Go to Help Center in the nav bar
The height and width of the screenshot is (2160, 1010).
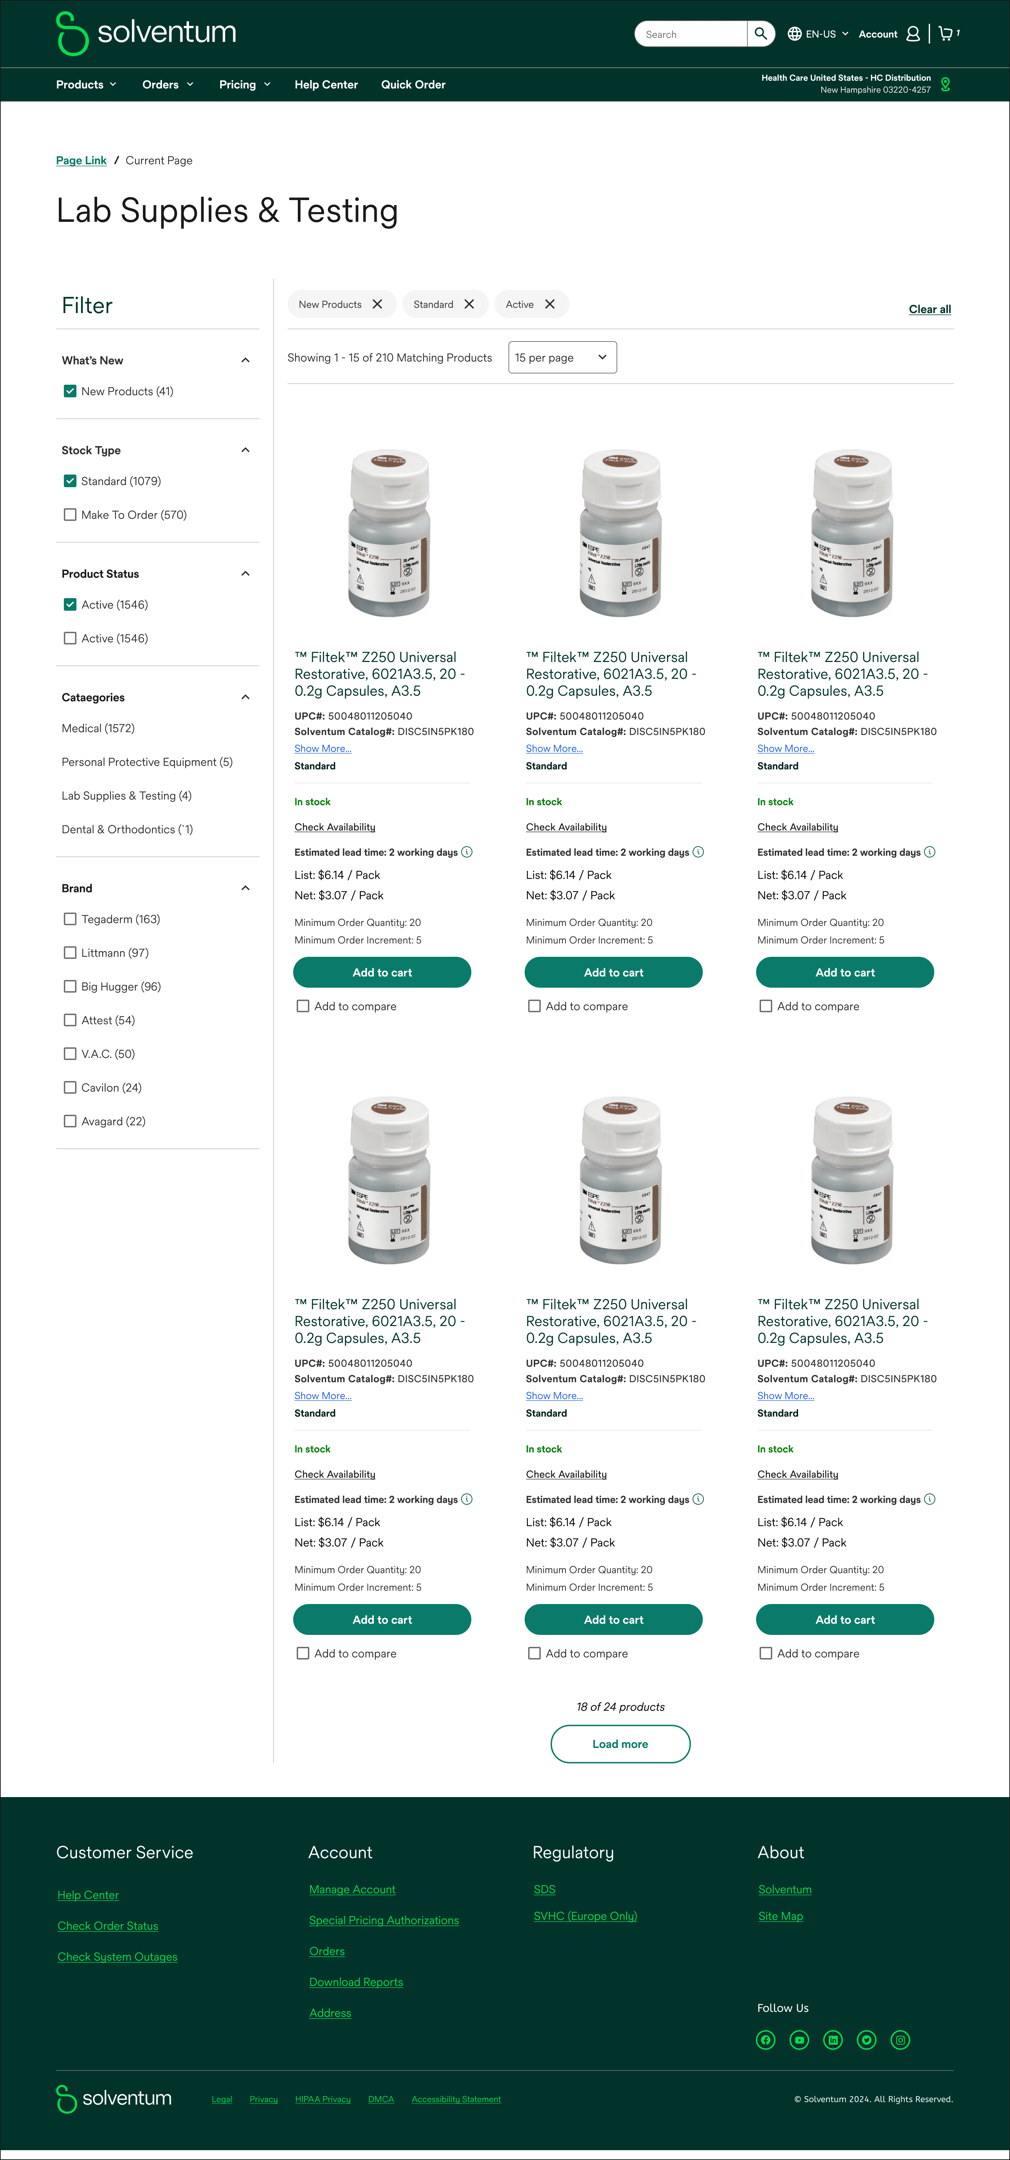click(326, 85)
